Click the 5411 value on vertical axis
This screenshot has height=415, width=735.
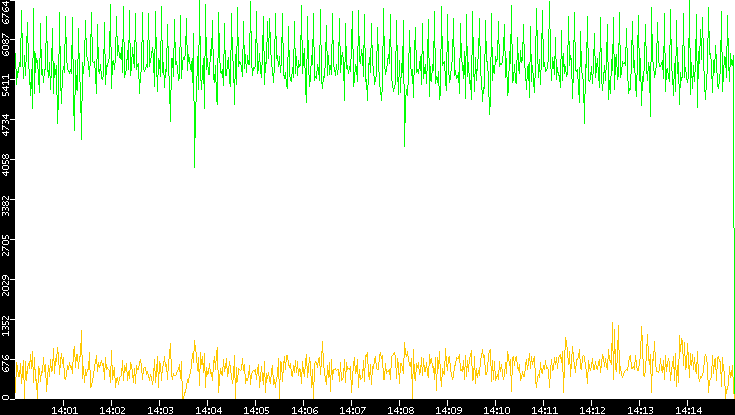click(6, 85)
